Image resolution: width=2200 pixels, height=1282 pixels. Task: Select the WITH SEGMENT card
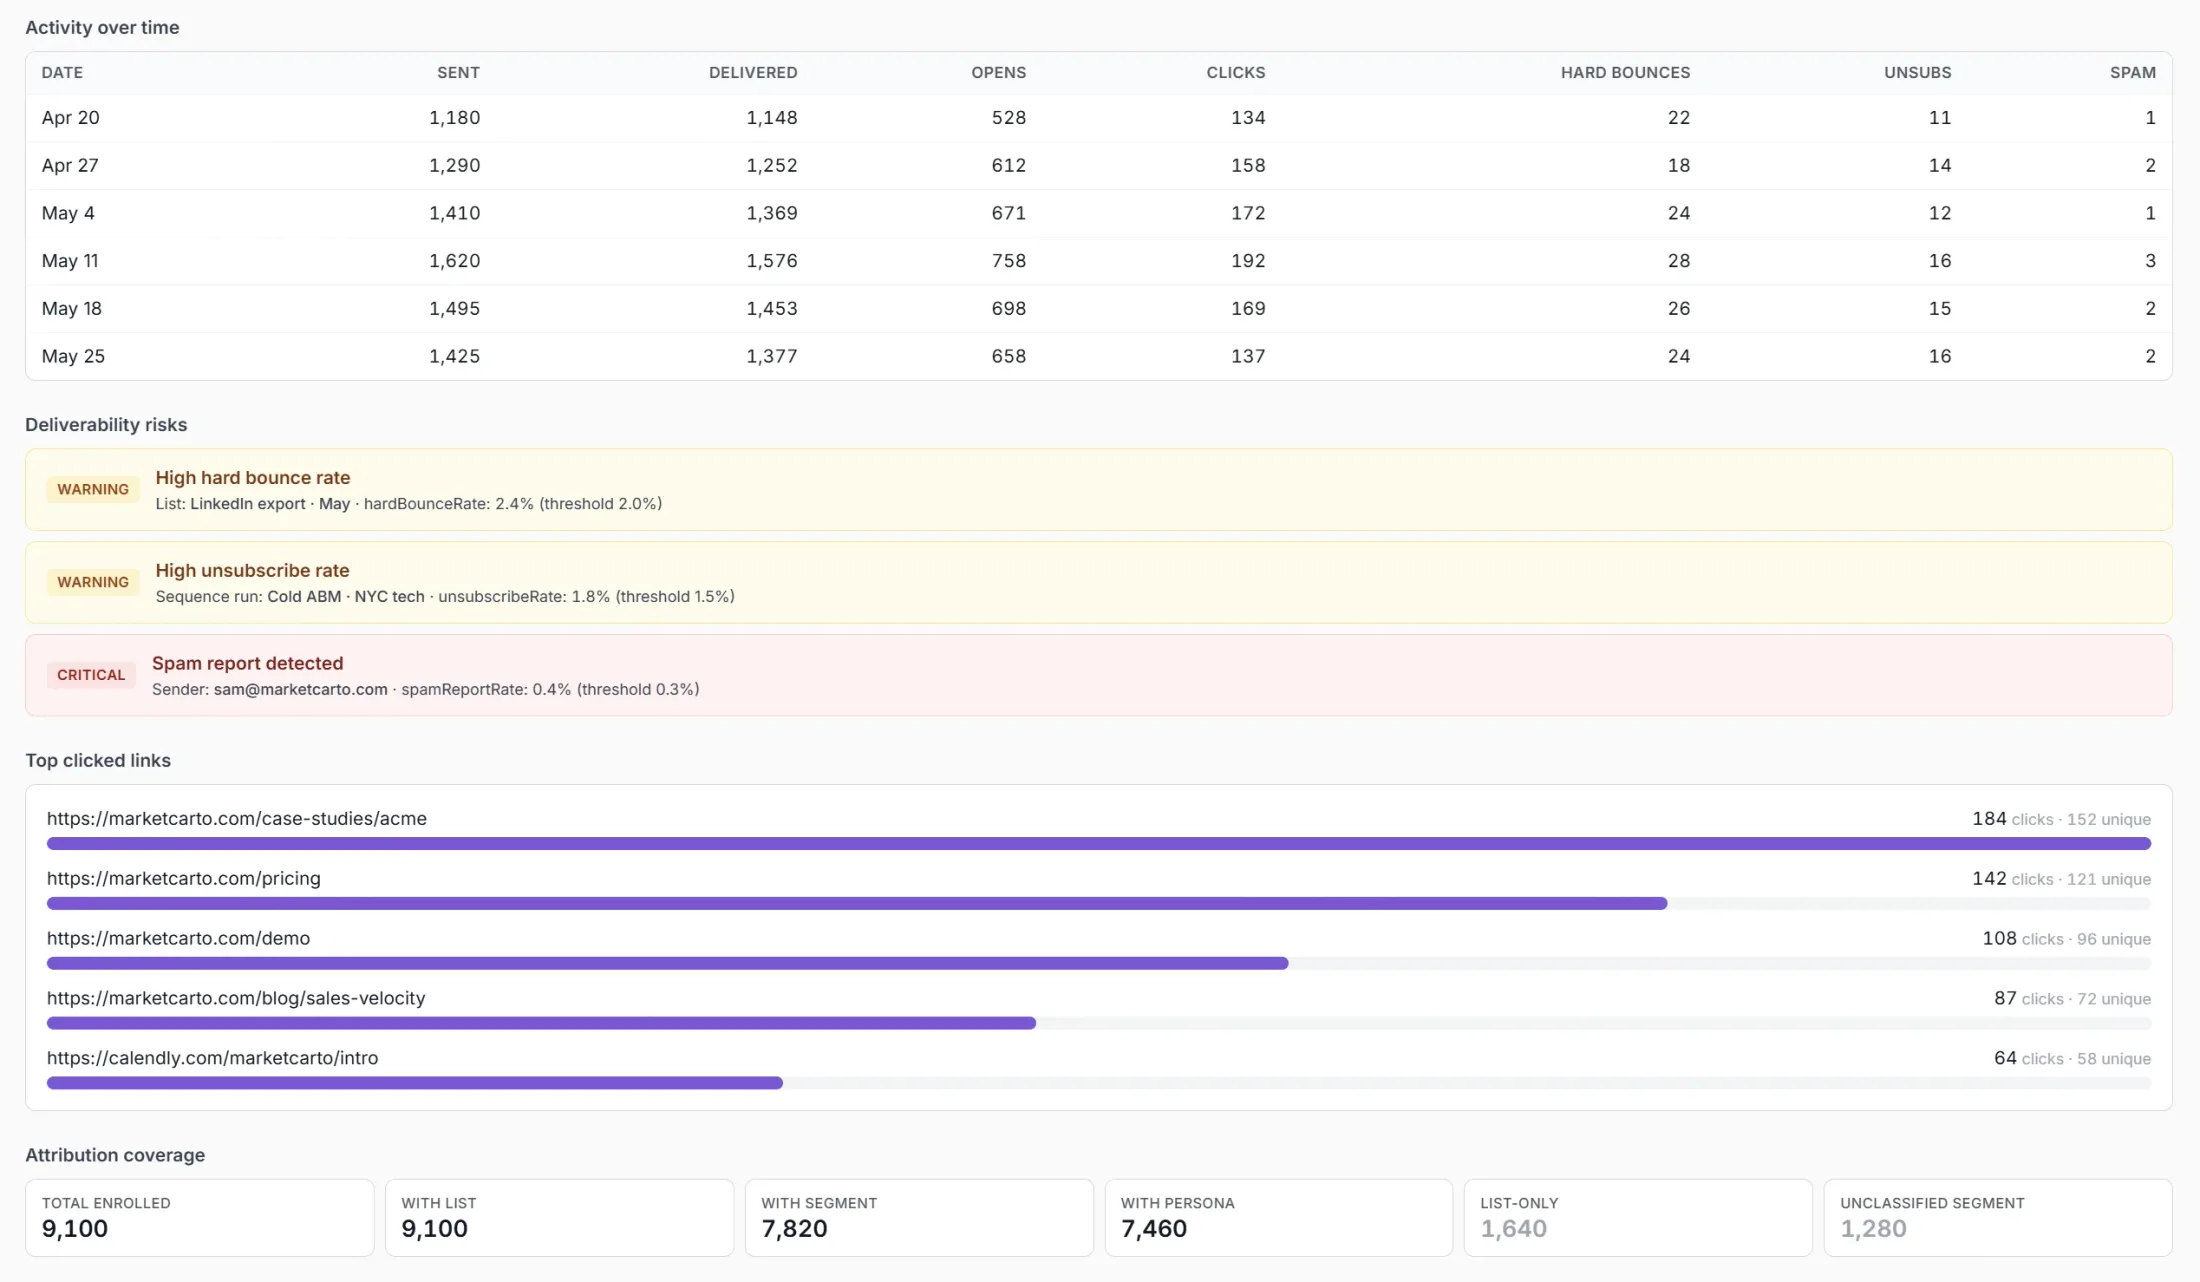coord(919,1218)
